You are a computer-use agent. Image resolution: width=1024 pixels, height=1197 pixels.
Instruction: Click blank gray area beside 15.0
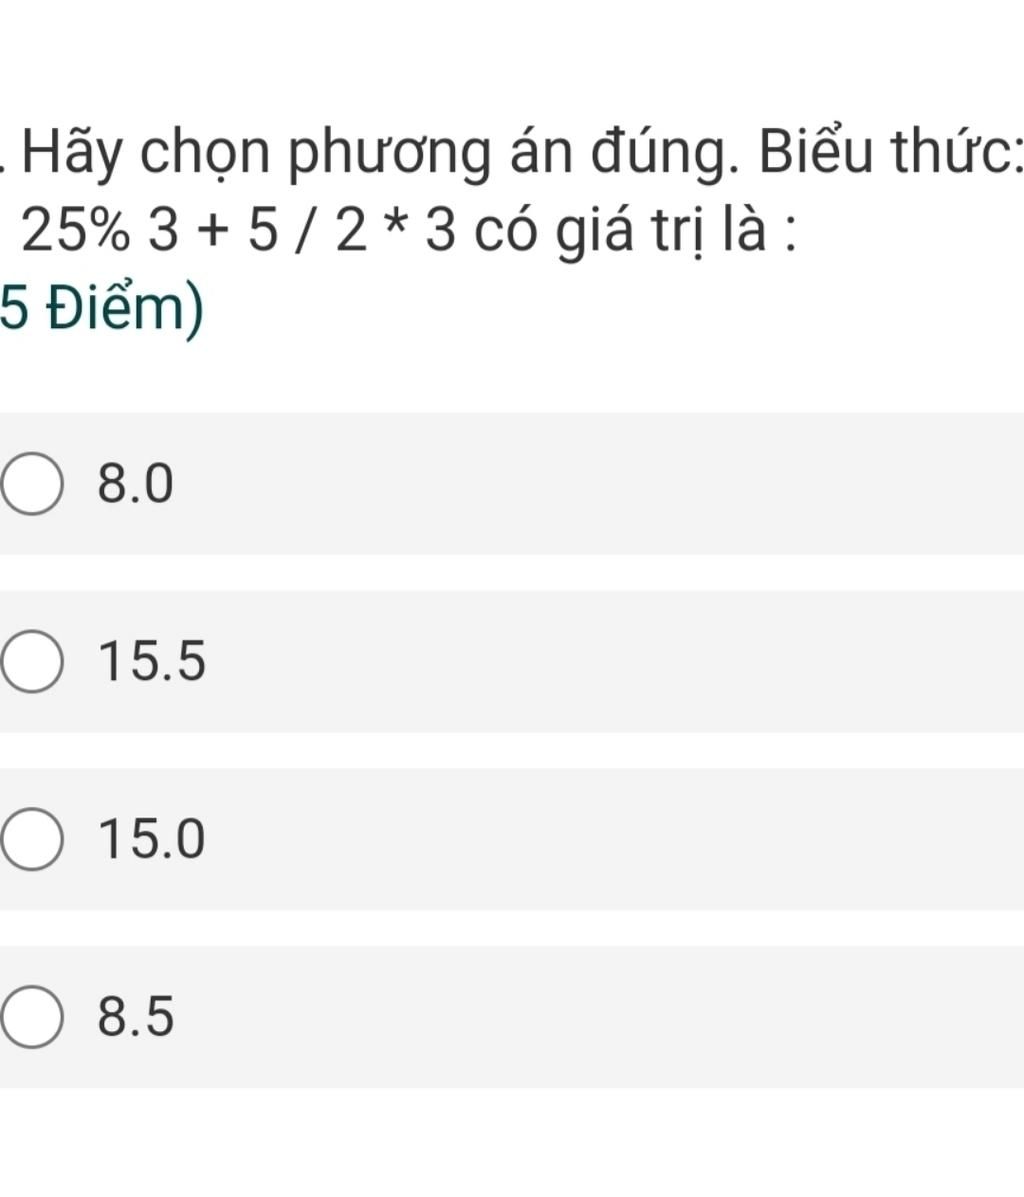click(600, 839)
